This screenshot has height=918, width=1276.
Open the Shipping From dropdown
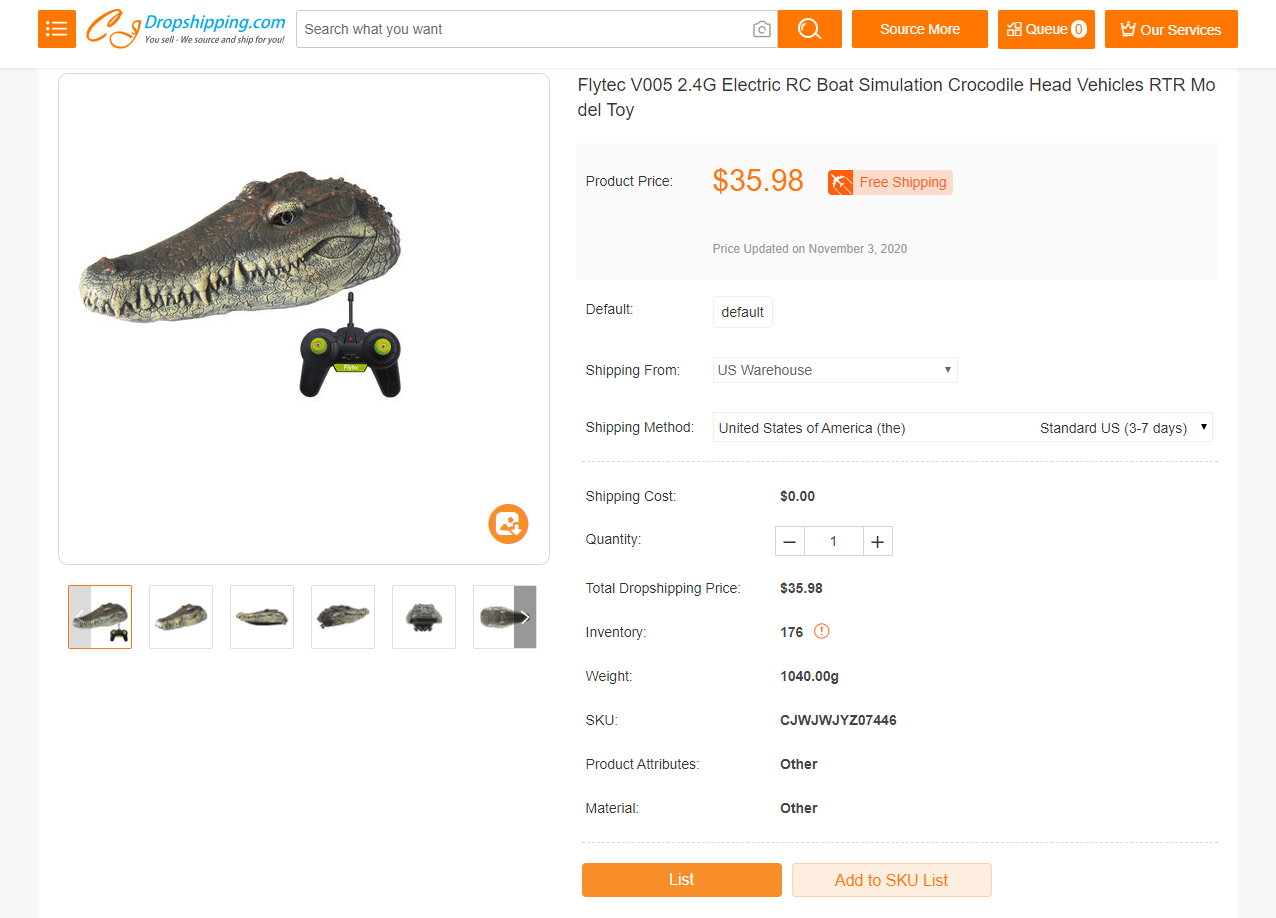(834, 370)
